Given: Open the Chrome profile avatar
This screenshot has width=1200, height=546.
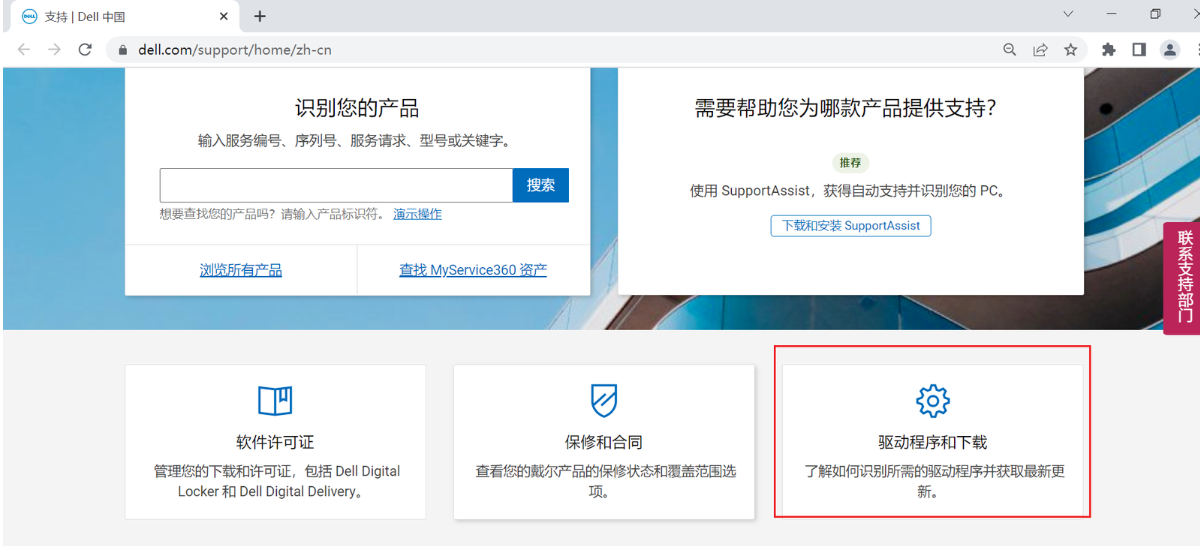Looking at the screenshot, I should pyautogui.click(x=1170, y=49).
